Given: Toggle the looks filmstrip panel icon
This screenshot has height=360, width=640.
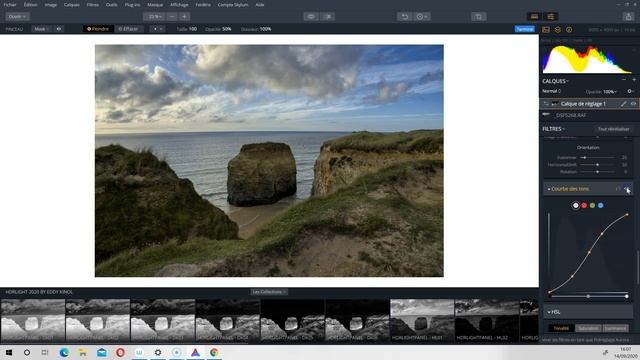Looking at the screenshot, I should pyautogui.click(x=534, y=17).
